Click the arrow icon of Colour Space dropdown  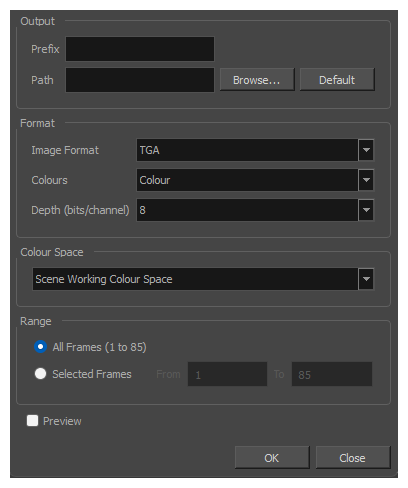(366, 279)
